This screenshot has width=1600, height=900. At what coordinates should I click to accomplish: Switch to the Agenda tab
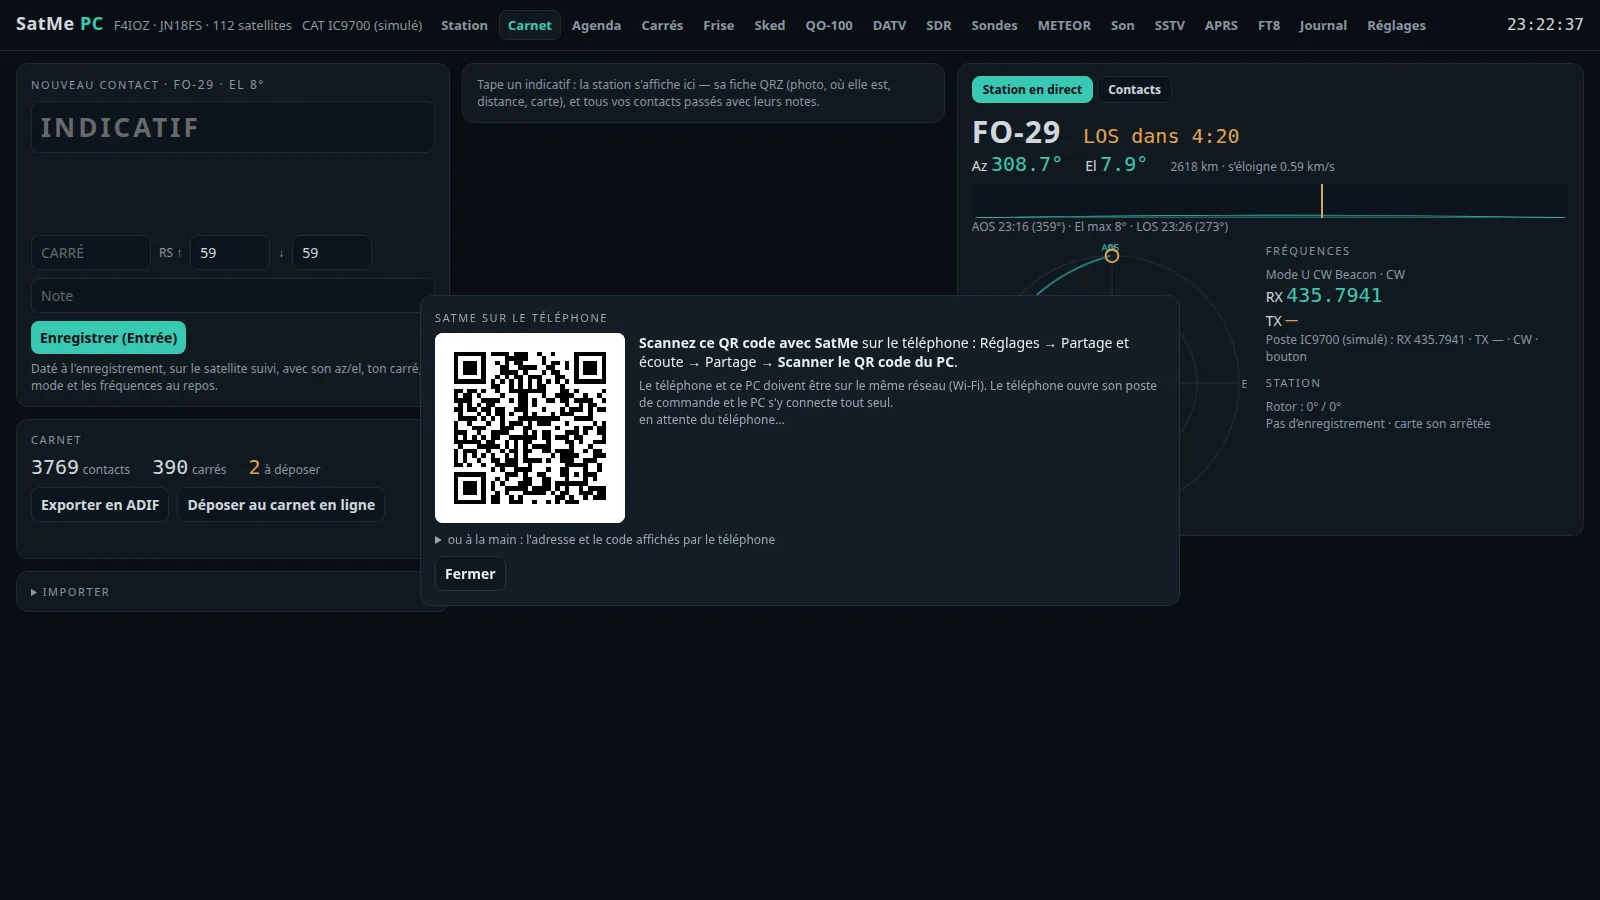click(596, 25)
